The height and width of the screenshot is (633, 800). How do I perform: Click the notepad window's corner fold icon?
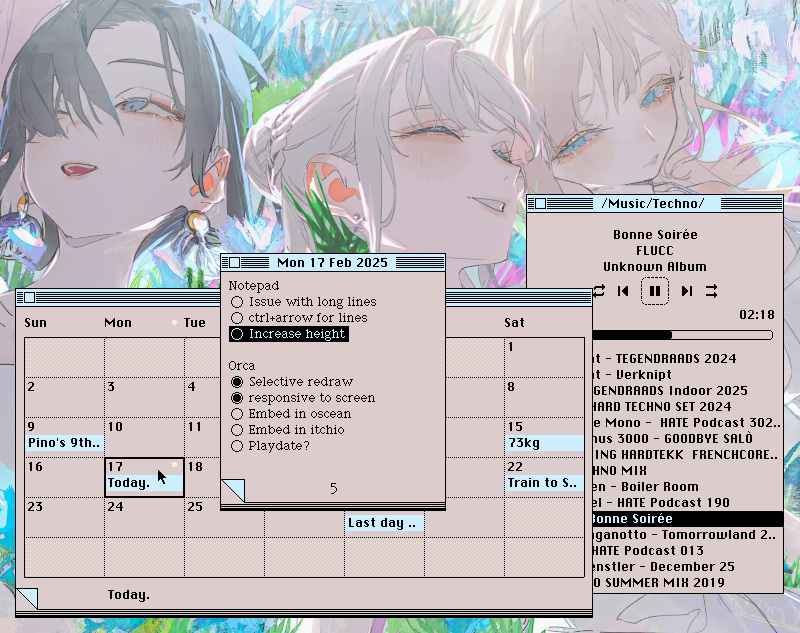point(233,490)
